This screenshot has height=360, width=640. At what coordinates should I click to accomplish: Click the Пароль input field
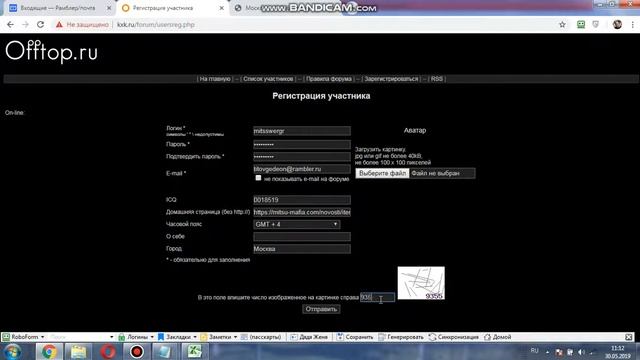point(302,144)
